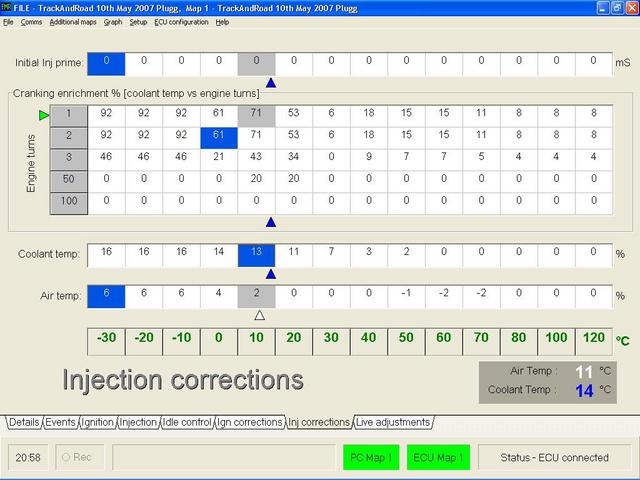Open the Comms menu
640x480 pixels.
click(31, 22)
